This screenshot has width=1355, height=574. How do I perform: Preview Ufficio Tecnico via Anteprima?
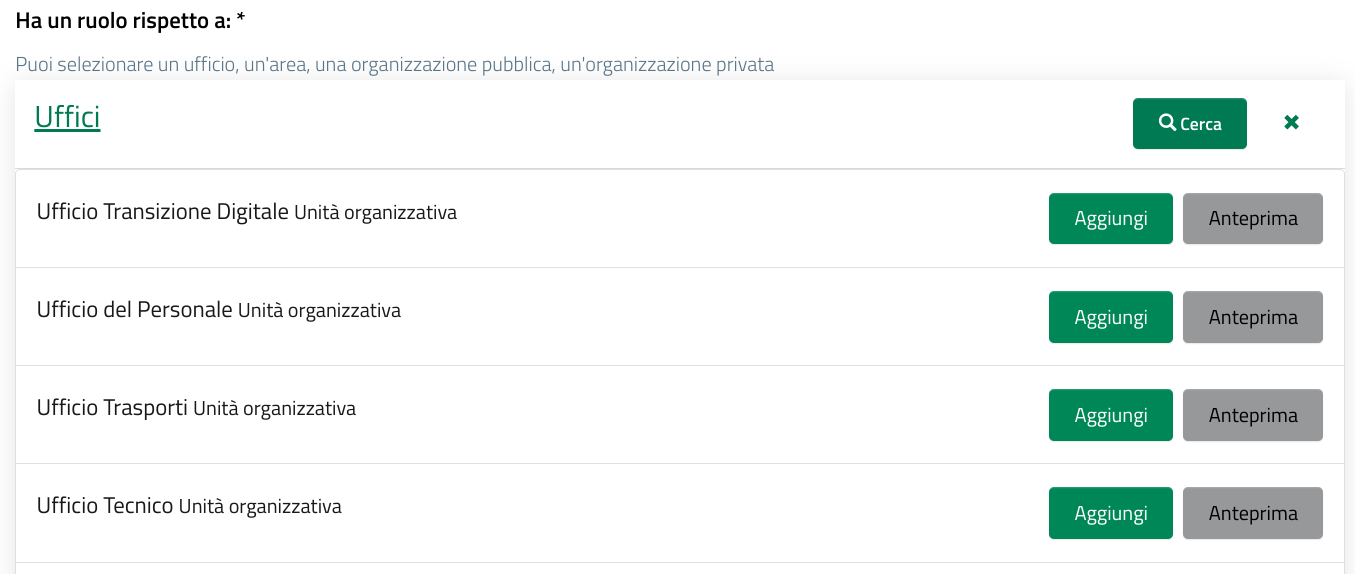tap(1253, 513)
